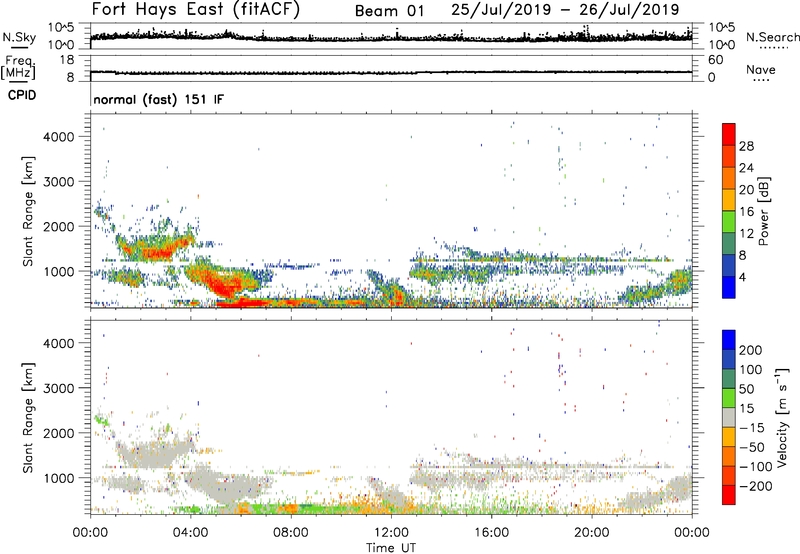The height and width of the screenshot is (554, 800).
Task: Click the sky noise trace in the N.Sky panel
Action: (391, 38)
